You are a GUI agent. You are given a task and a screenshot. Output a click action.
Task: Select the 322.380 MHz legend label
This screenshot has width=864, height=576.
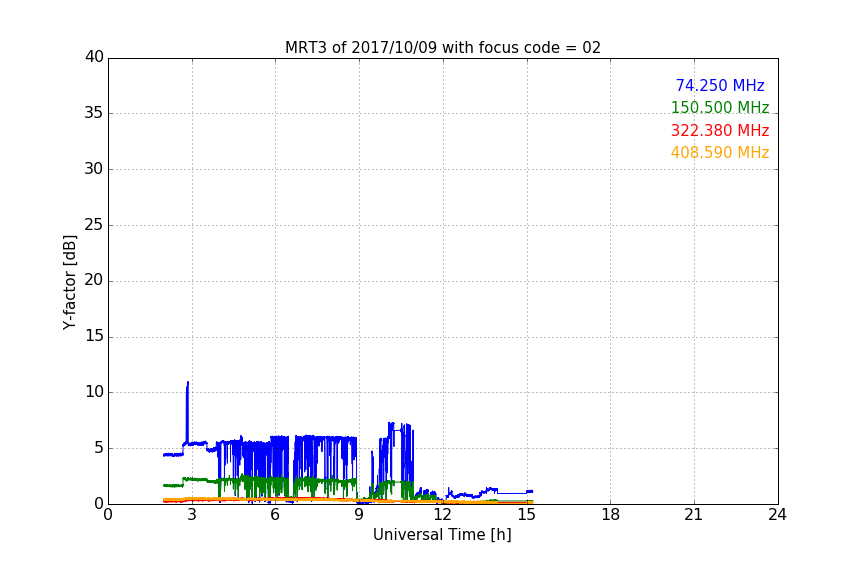[x=720, y=130]
